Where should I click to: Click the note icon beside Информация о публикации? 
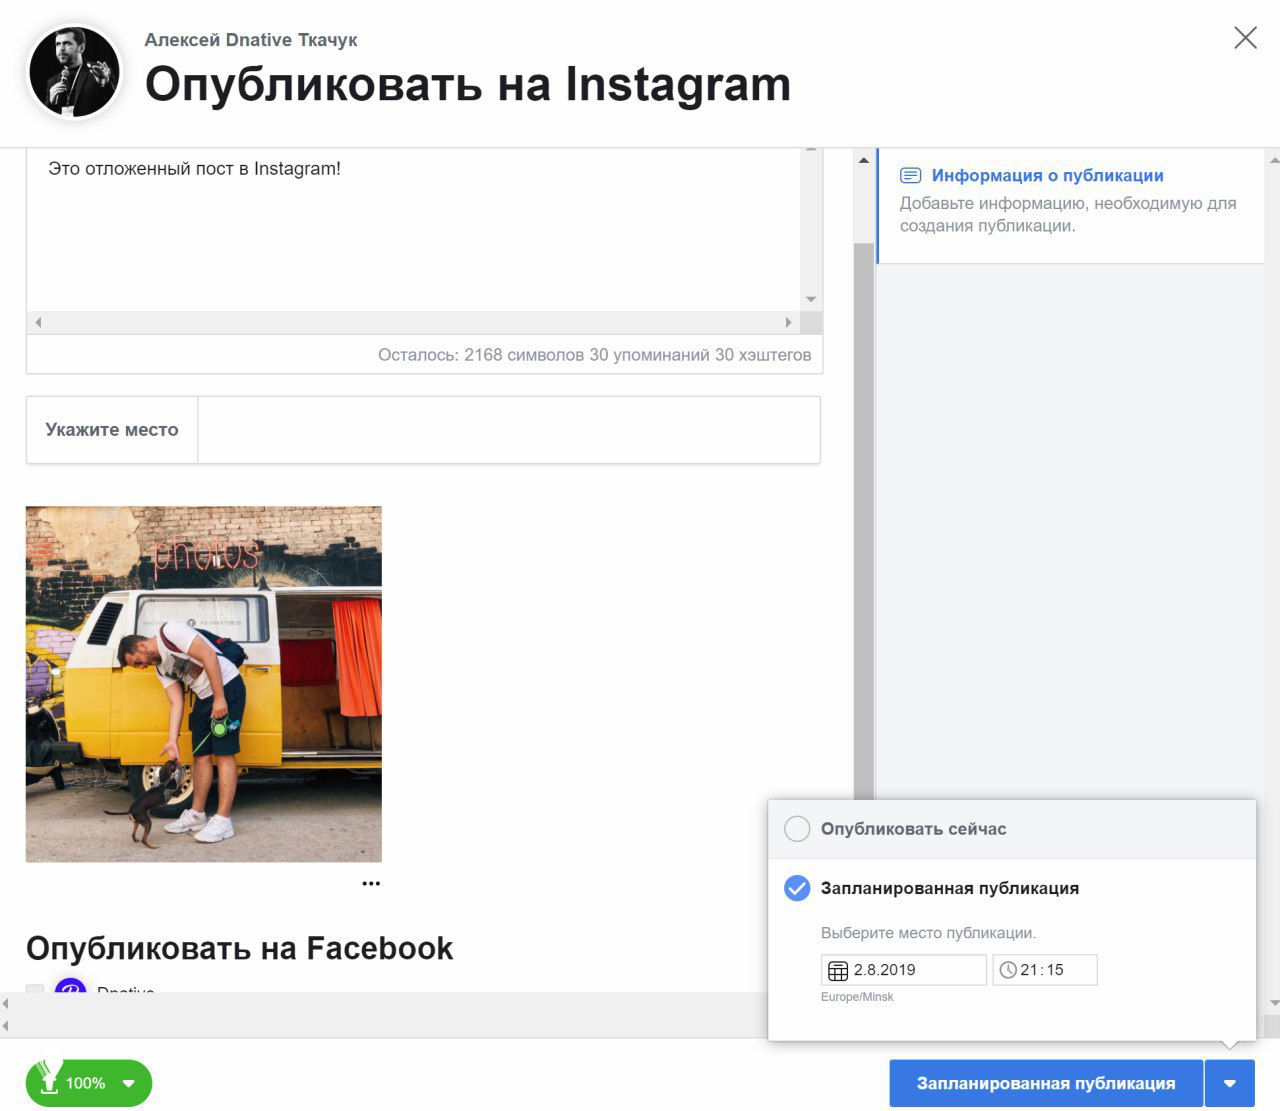click(x=911, y=174)
